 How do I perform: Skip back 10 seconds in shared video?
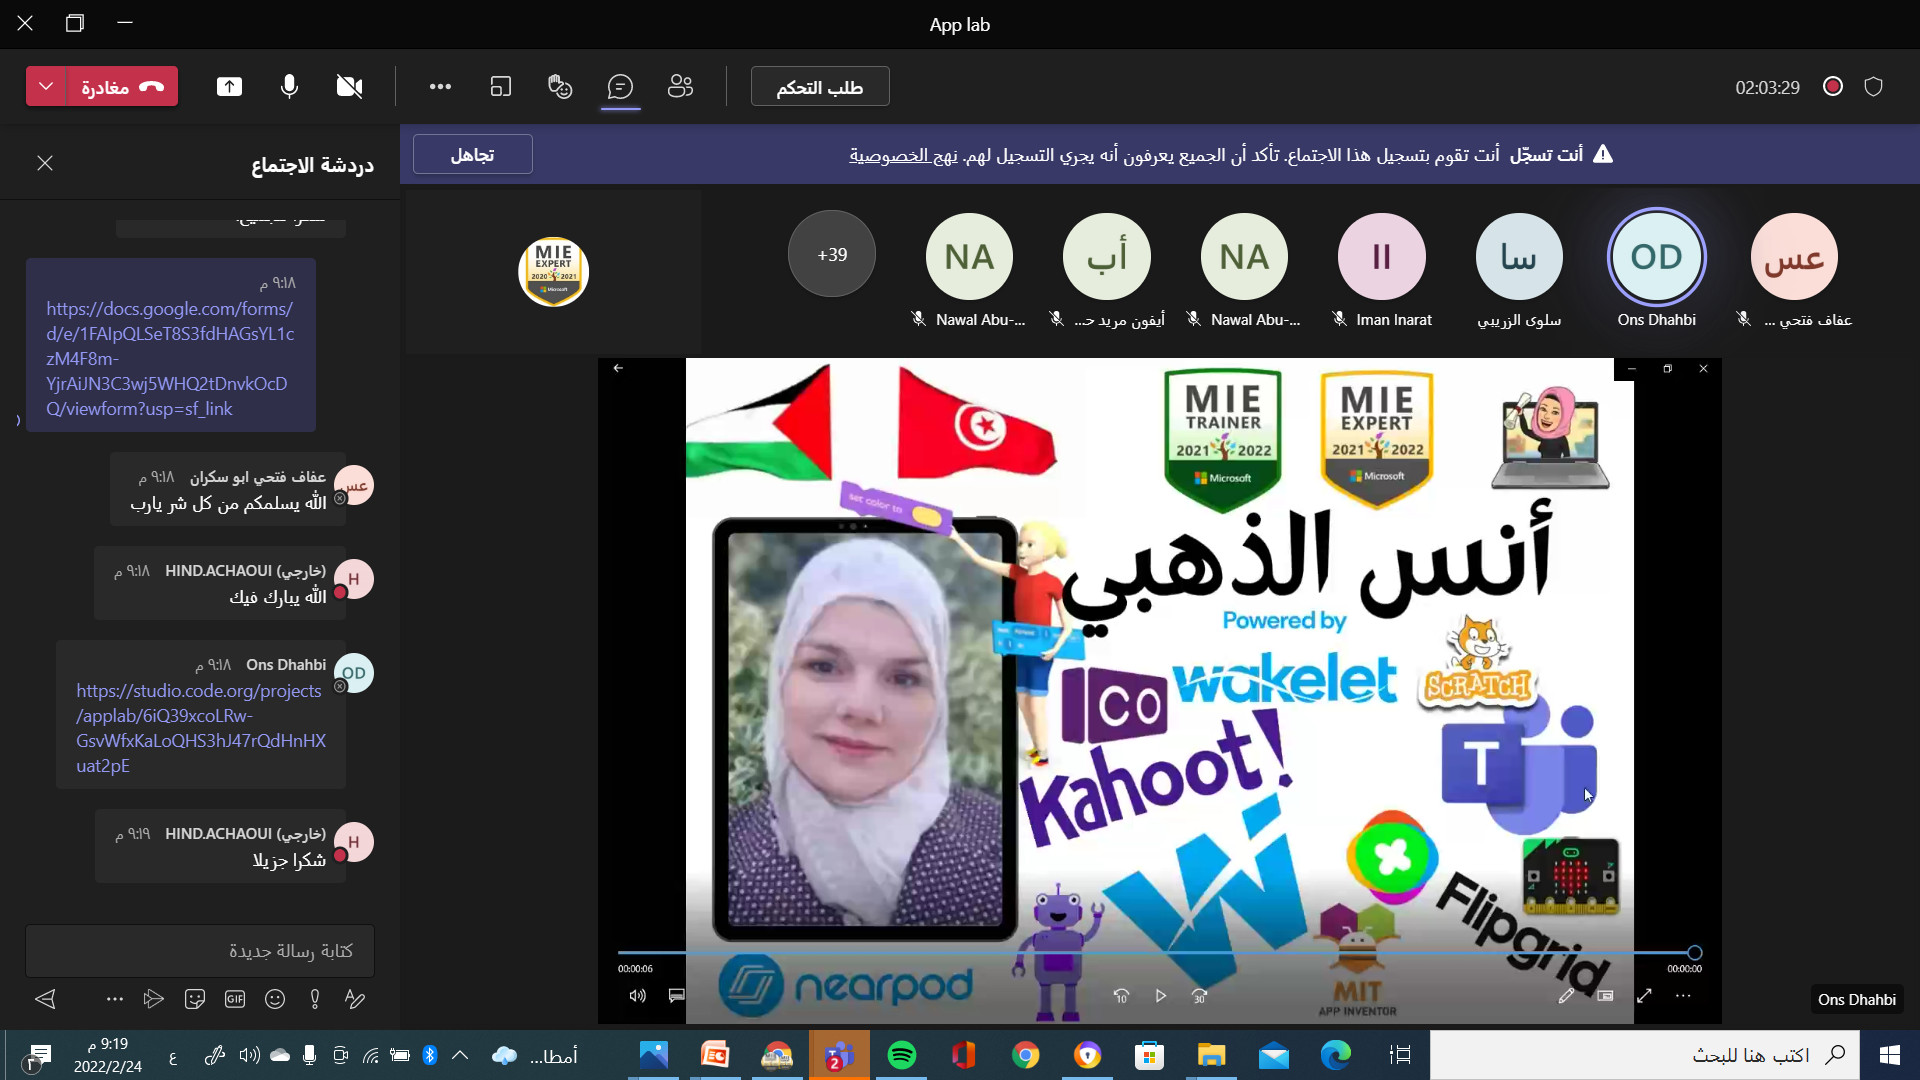click(x=1121, y=996)
